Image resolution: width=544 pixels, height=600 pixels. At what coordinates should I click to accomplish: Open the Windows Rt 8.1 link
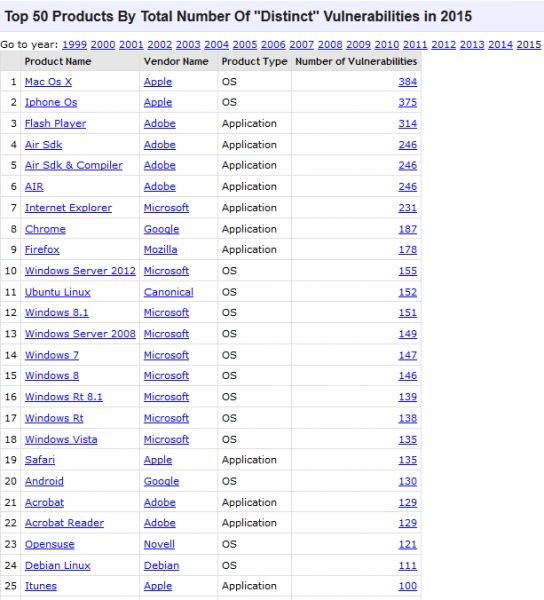[x=64, y=397]
